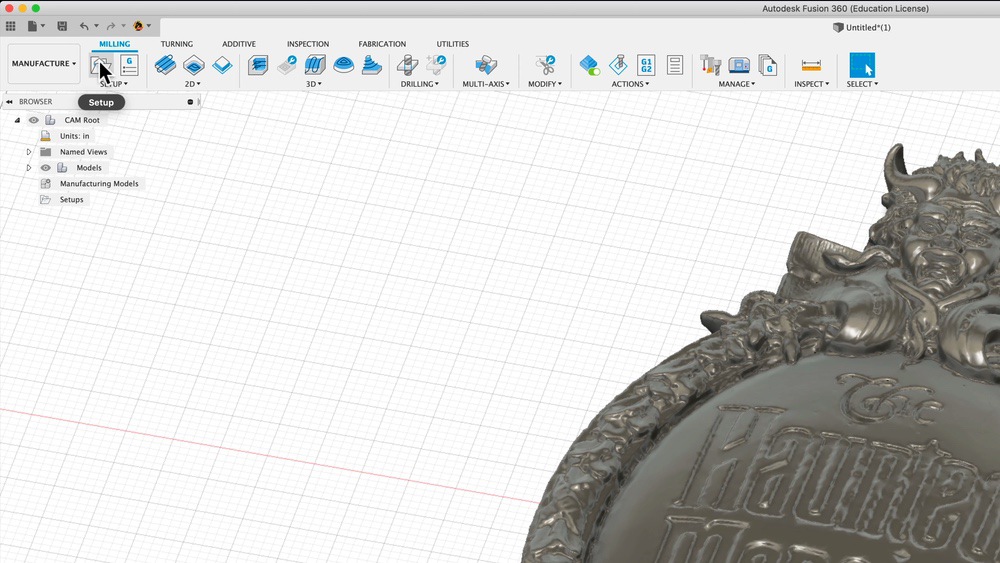
Task: Switch to the MILLING tab
Action: (115, 44)
